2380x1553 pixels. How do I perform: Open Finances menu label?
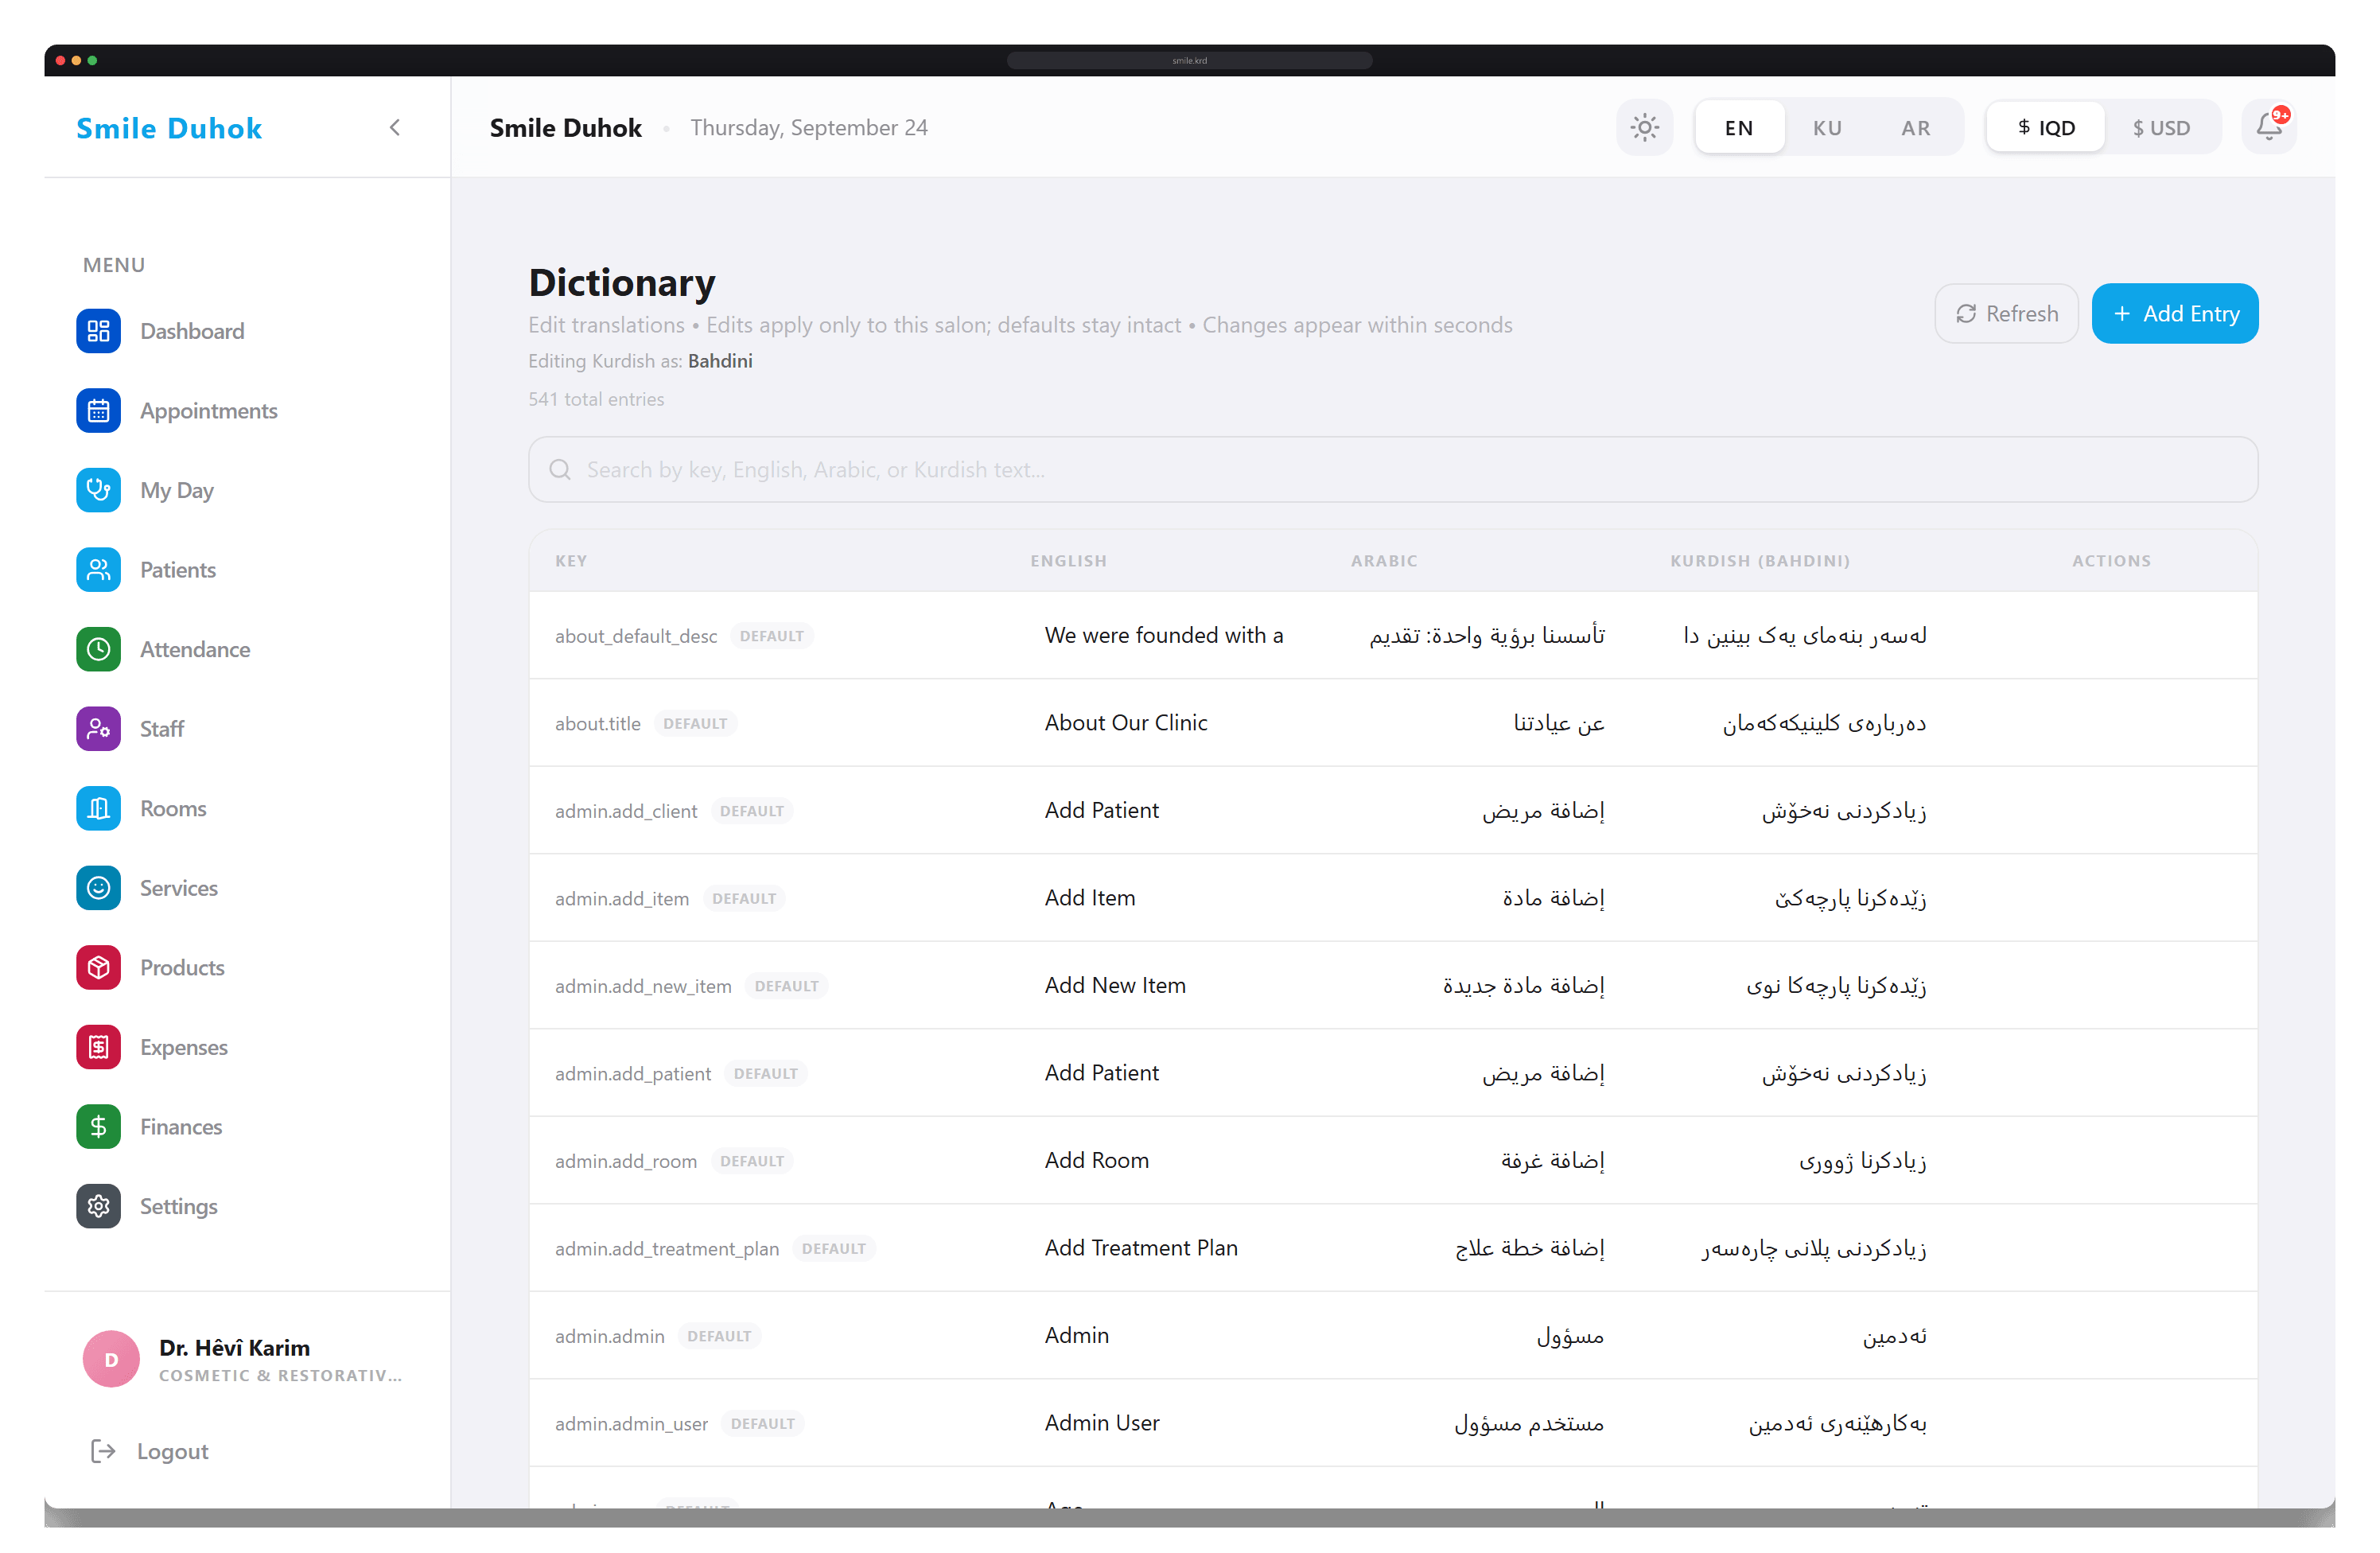tap(181, 1127)
